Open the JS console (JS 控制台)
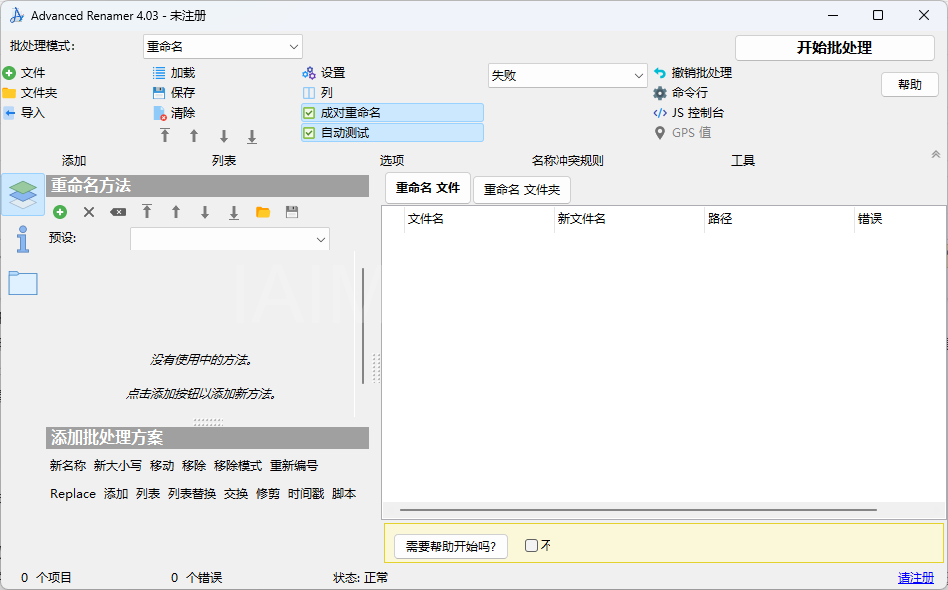 660,113
